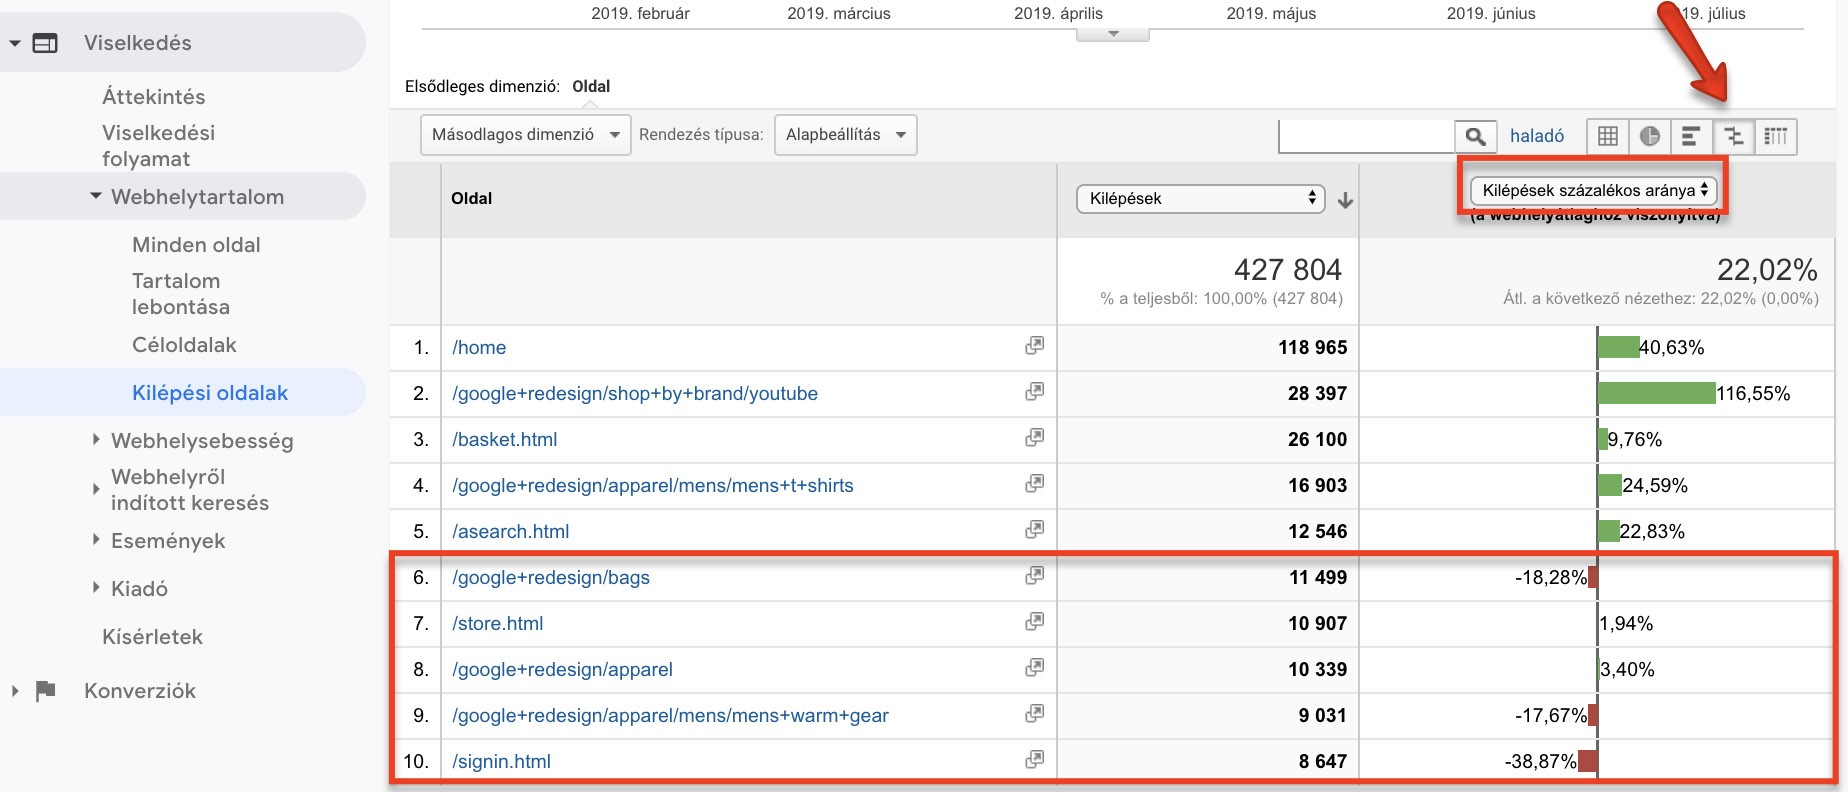Screen dimensions: 1848x792
Task: Select Oldal as primary dimension
Action: 591,86
